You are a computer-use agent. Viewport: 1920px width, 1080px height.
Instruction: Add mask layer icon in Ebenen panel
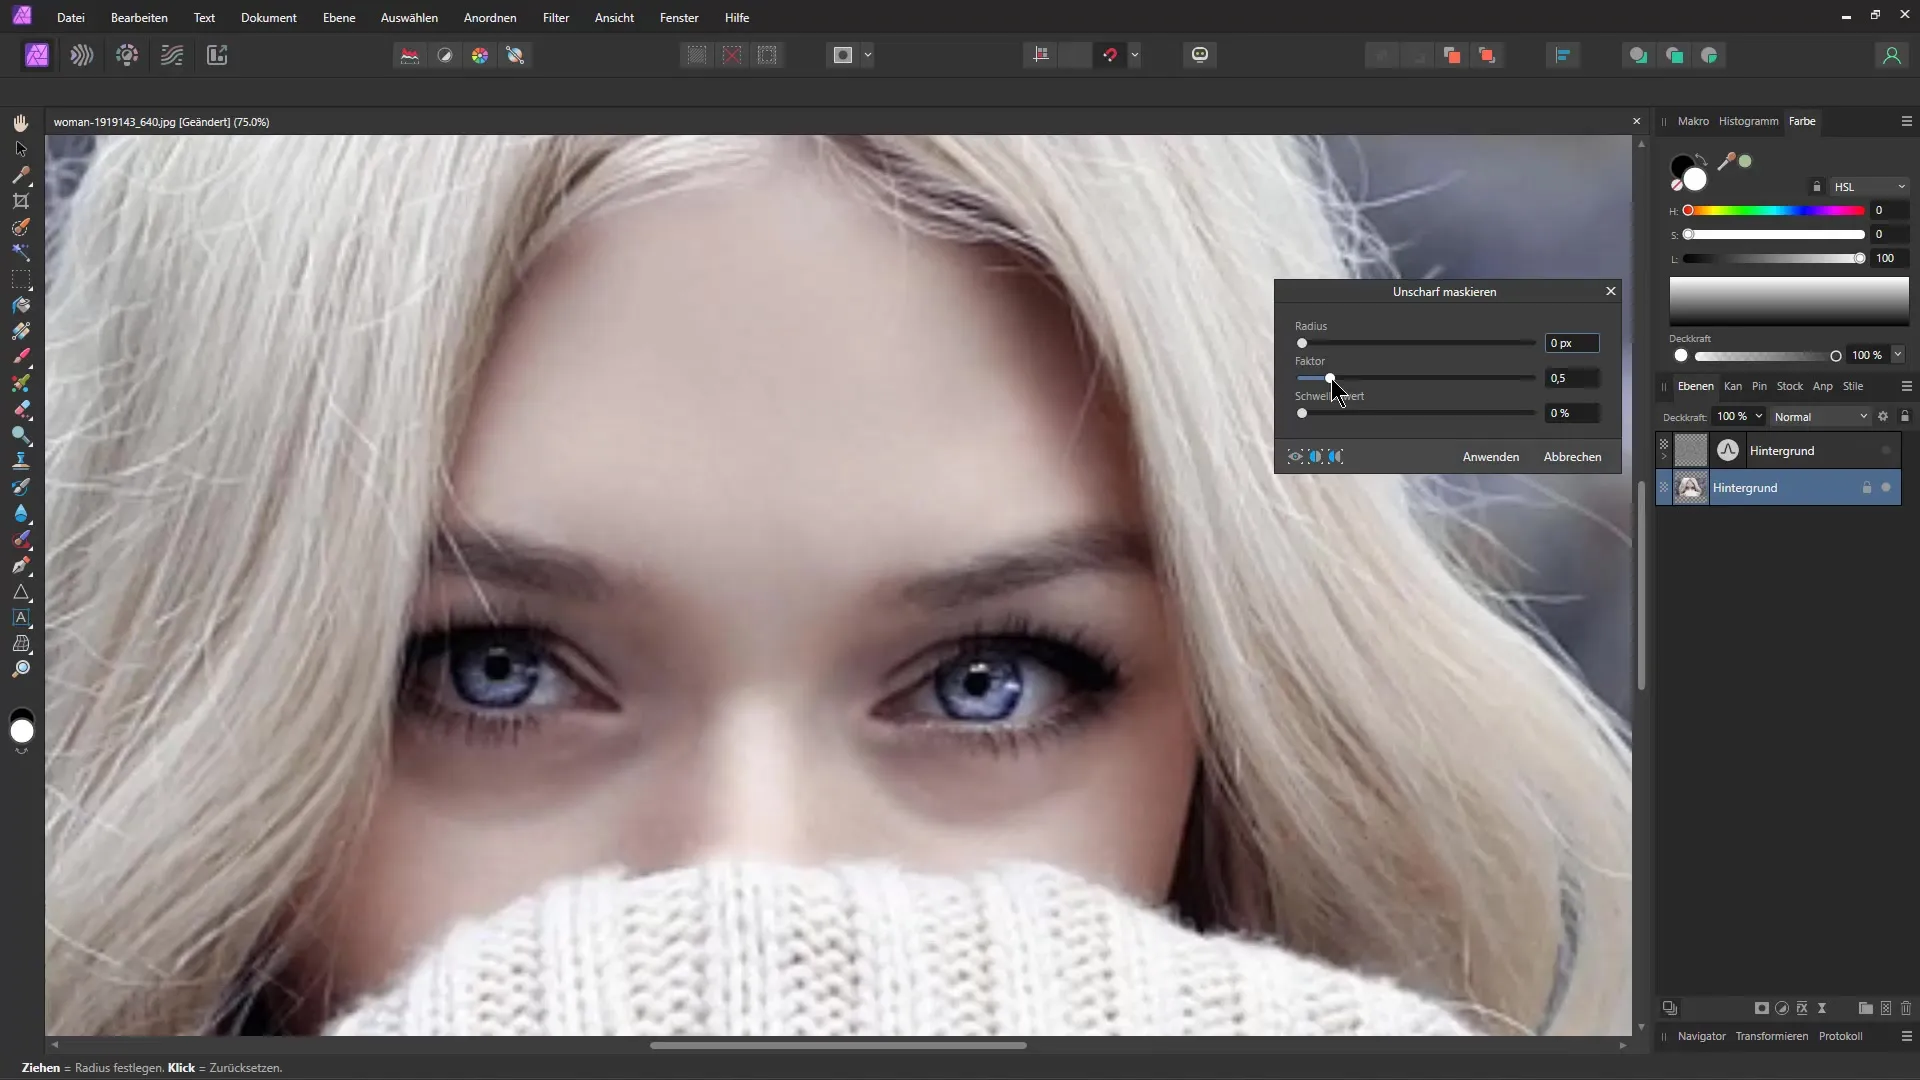pyautogui.click(x=1762, y=1008)
